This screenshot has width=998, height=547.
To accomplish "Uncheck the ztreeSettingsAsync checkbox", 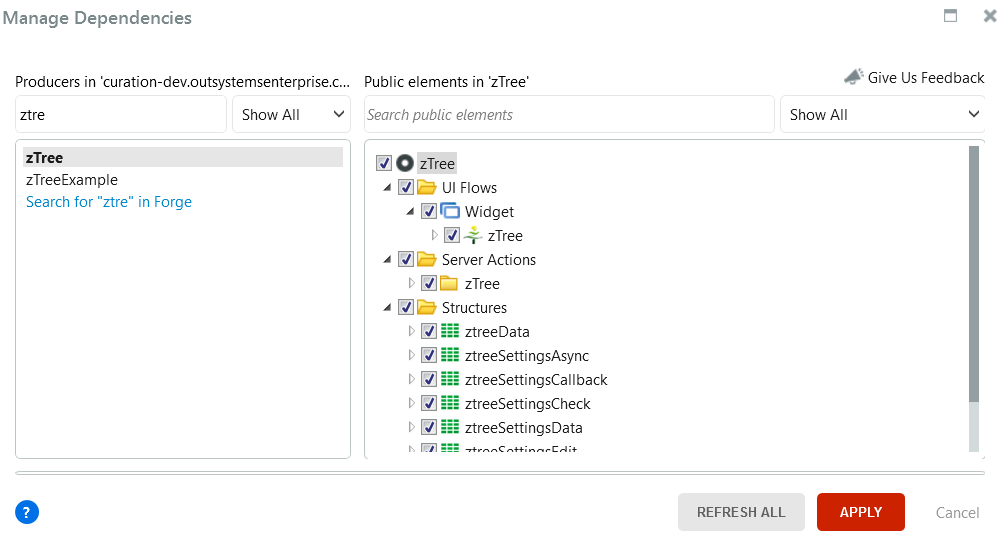I will click(x=429, y=355).
